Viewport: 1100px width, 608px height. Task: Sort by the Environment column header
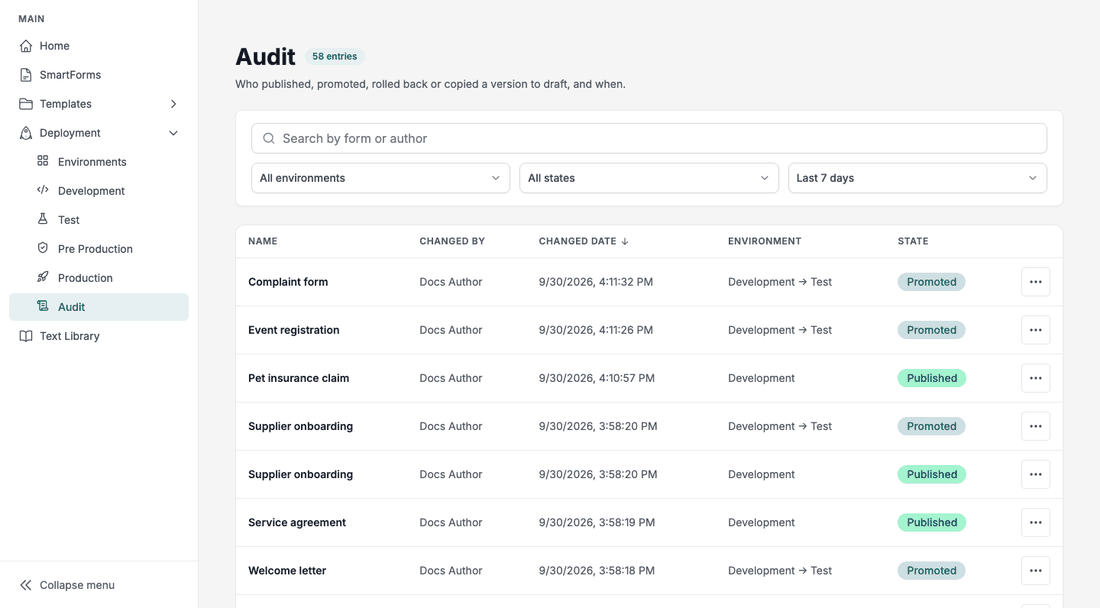(x=764, y=241)
